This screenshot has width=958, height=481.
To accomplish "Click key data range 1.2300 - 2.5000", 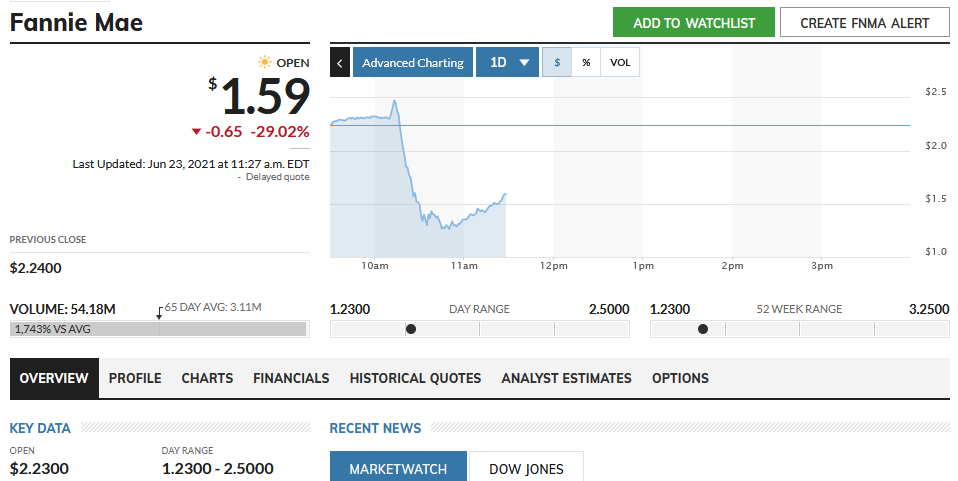I will tap(218, 469).
